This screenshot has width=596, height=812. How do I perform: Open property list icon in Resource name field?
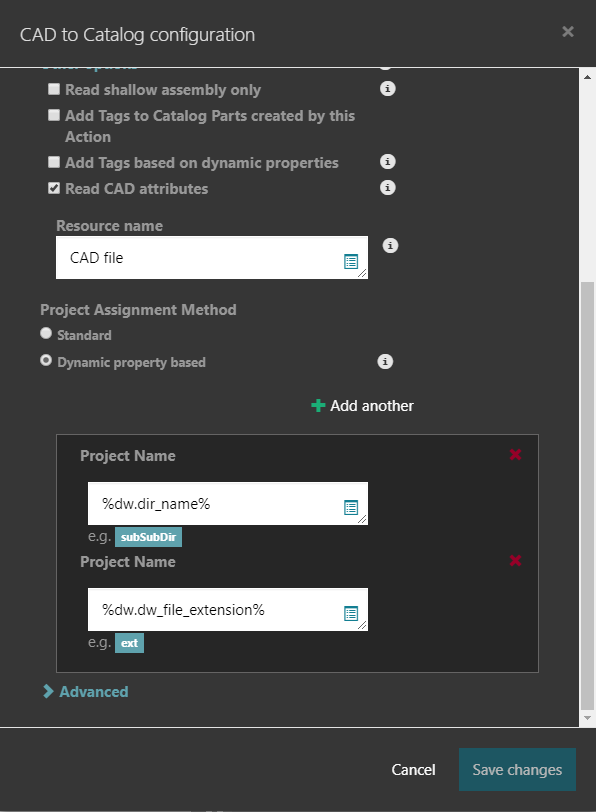[351, 262]
